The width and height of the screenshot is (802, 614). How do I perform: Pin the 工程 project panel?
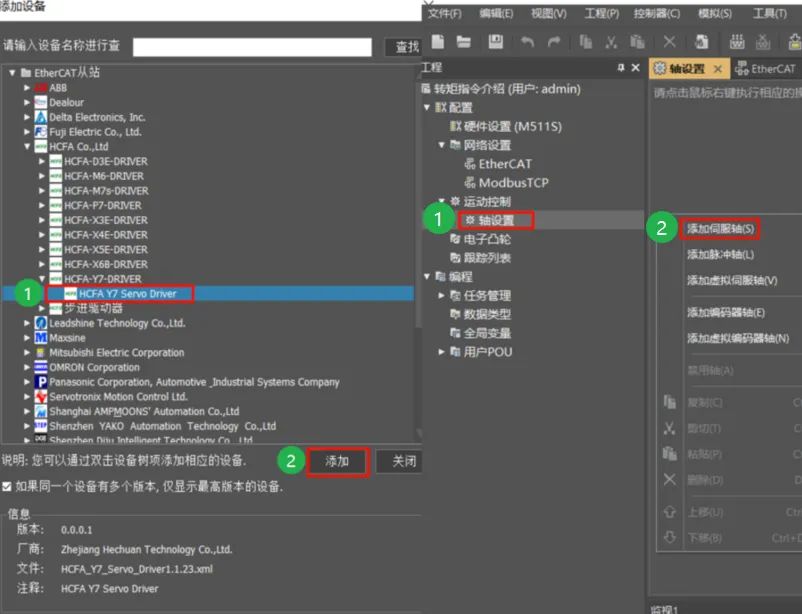coord(621,68)
